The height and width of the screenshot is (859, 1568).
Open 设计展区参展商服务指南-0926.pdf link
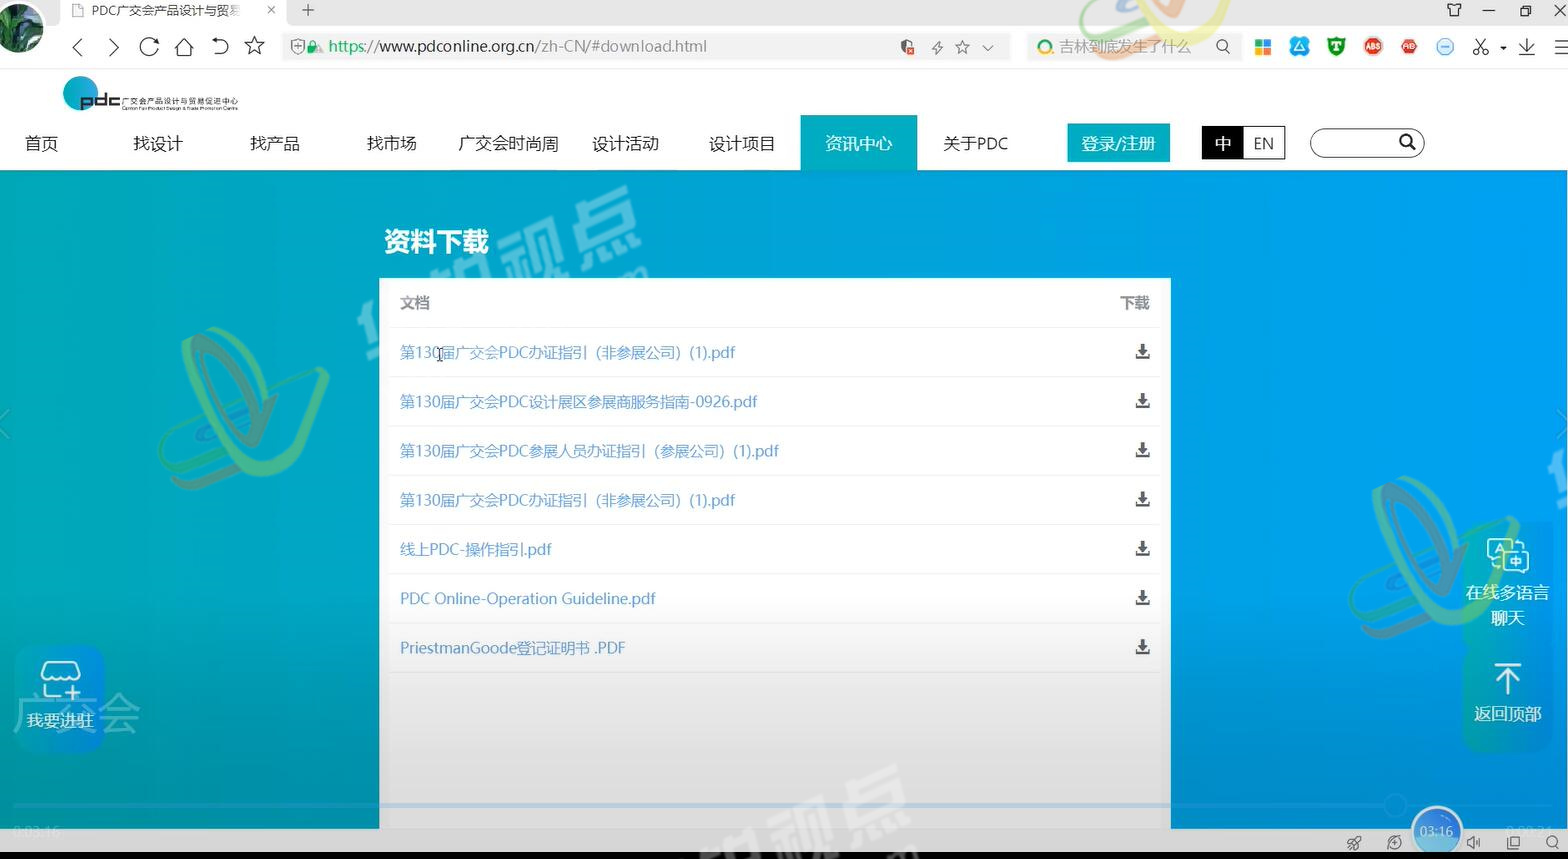[x=578, y=402]
